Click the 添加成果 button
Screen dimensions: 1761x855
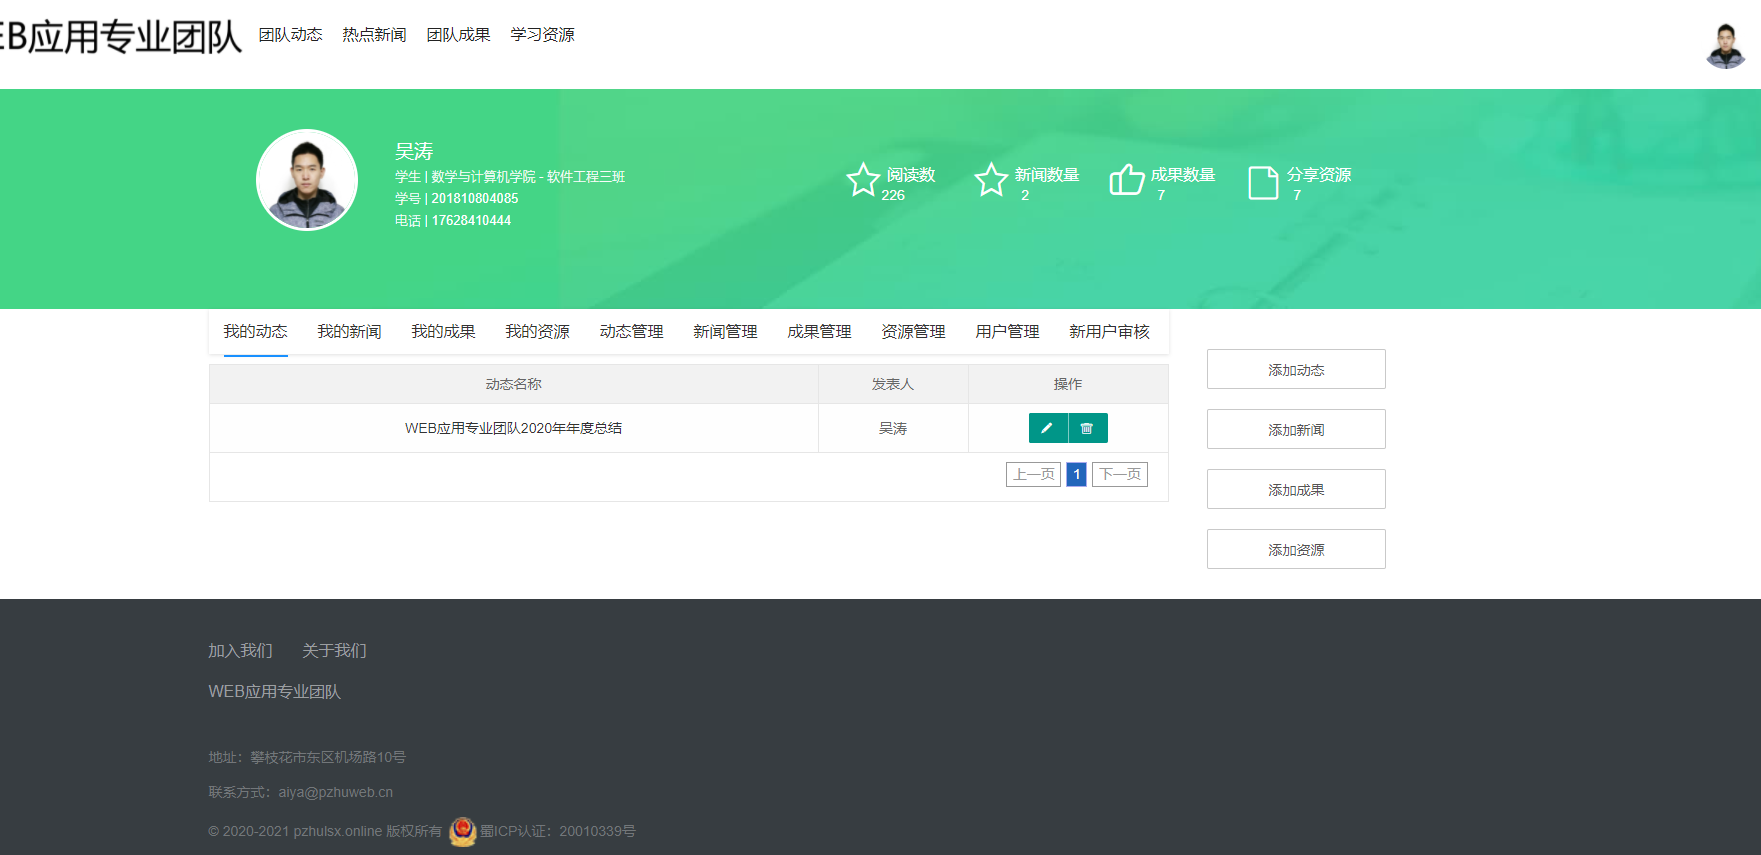[1296, 489]
